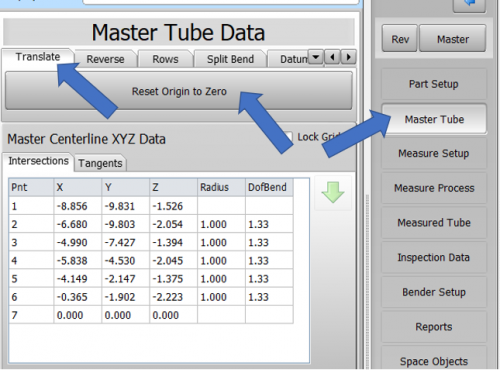The height and width of the screenshot is (370, 500).
Task: Select X cell value -5.838
Action: [x=78, y=260]
